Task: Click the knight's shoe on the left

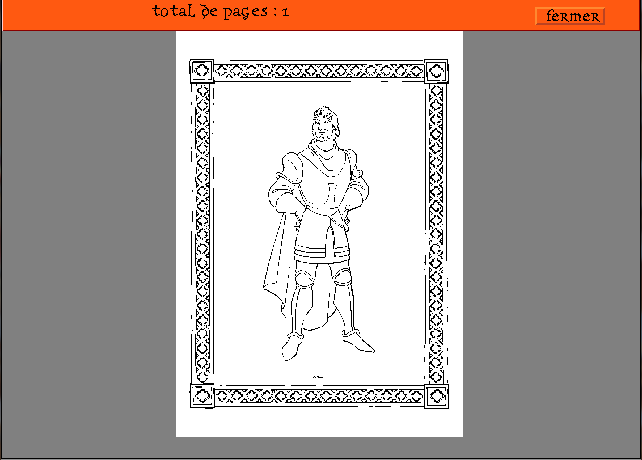Action: pos(292,346)
